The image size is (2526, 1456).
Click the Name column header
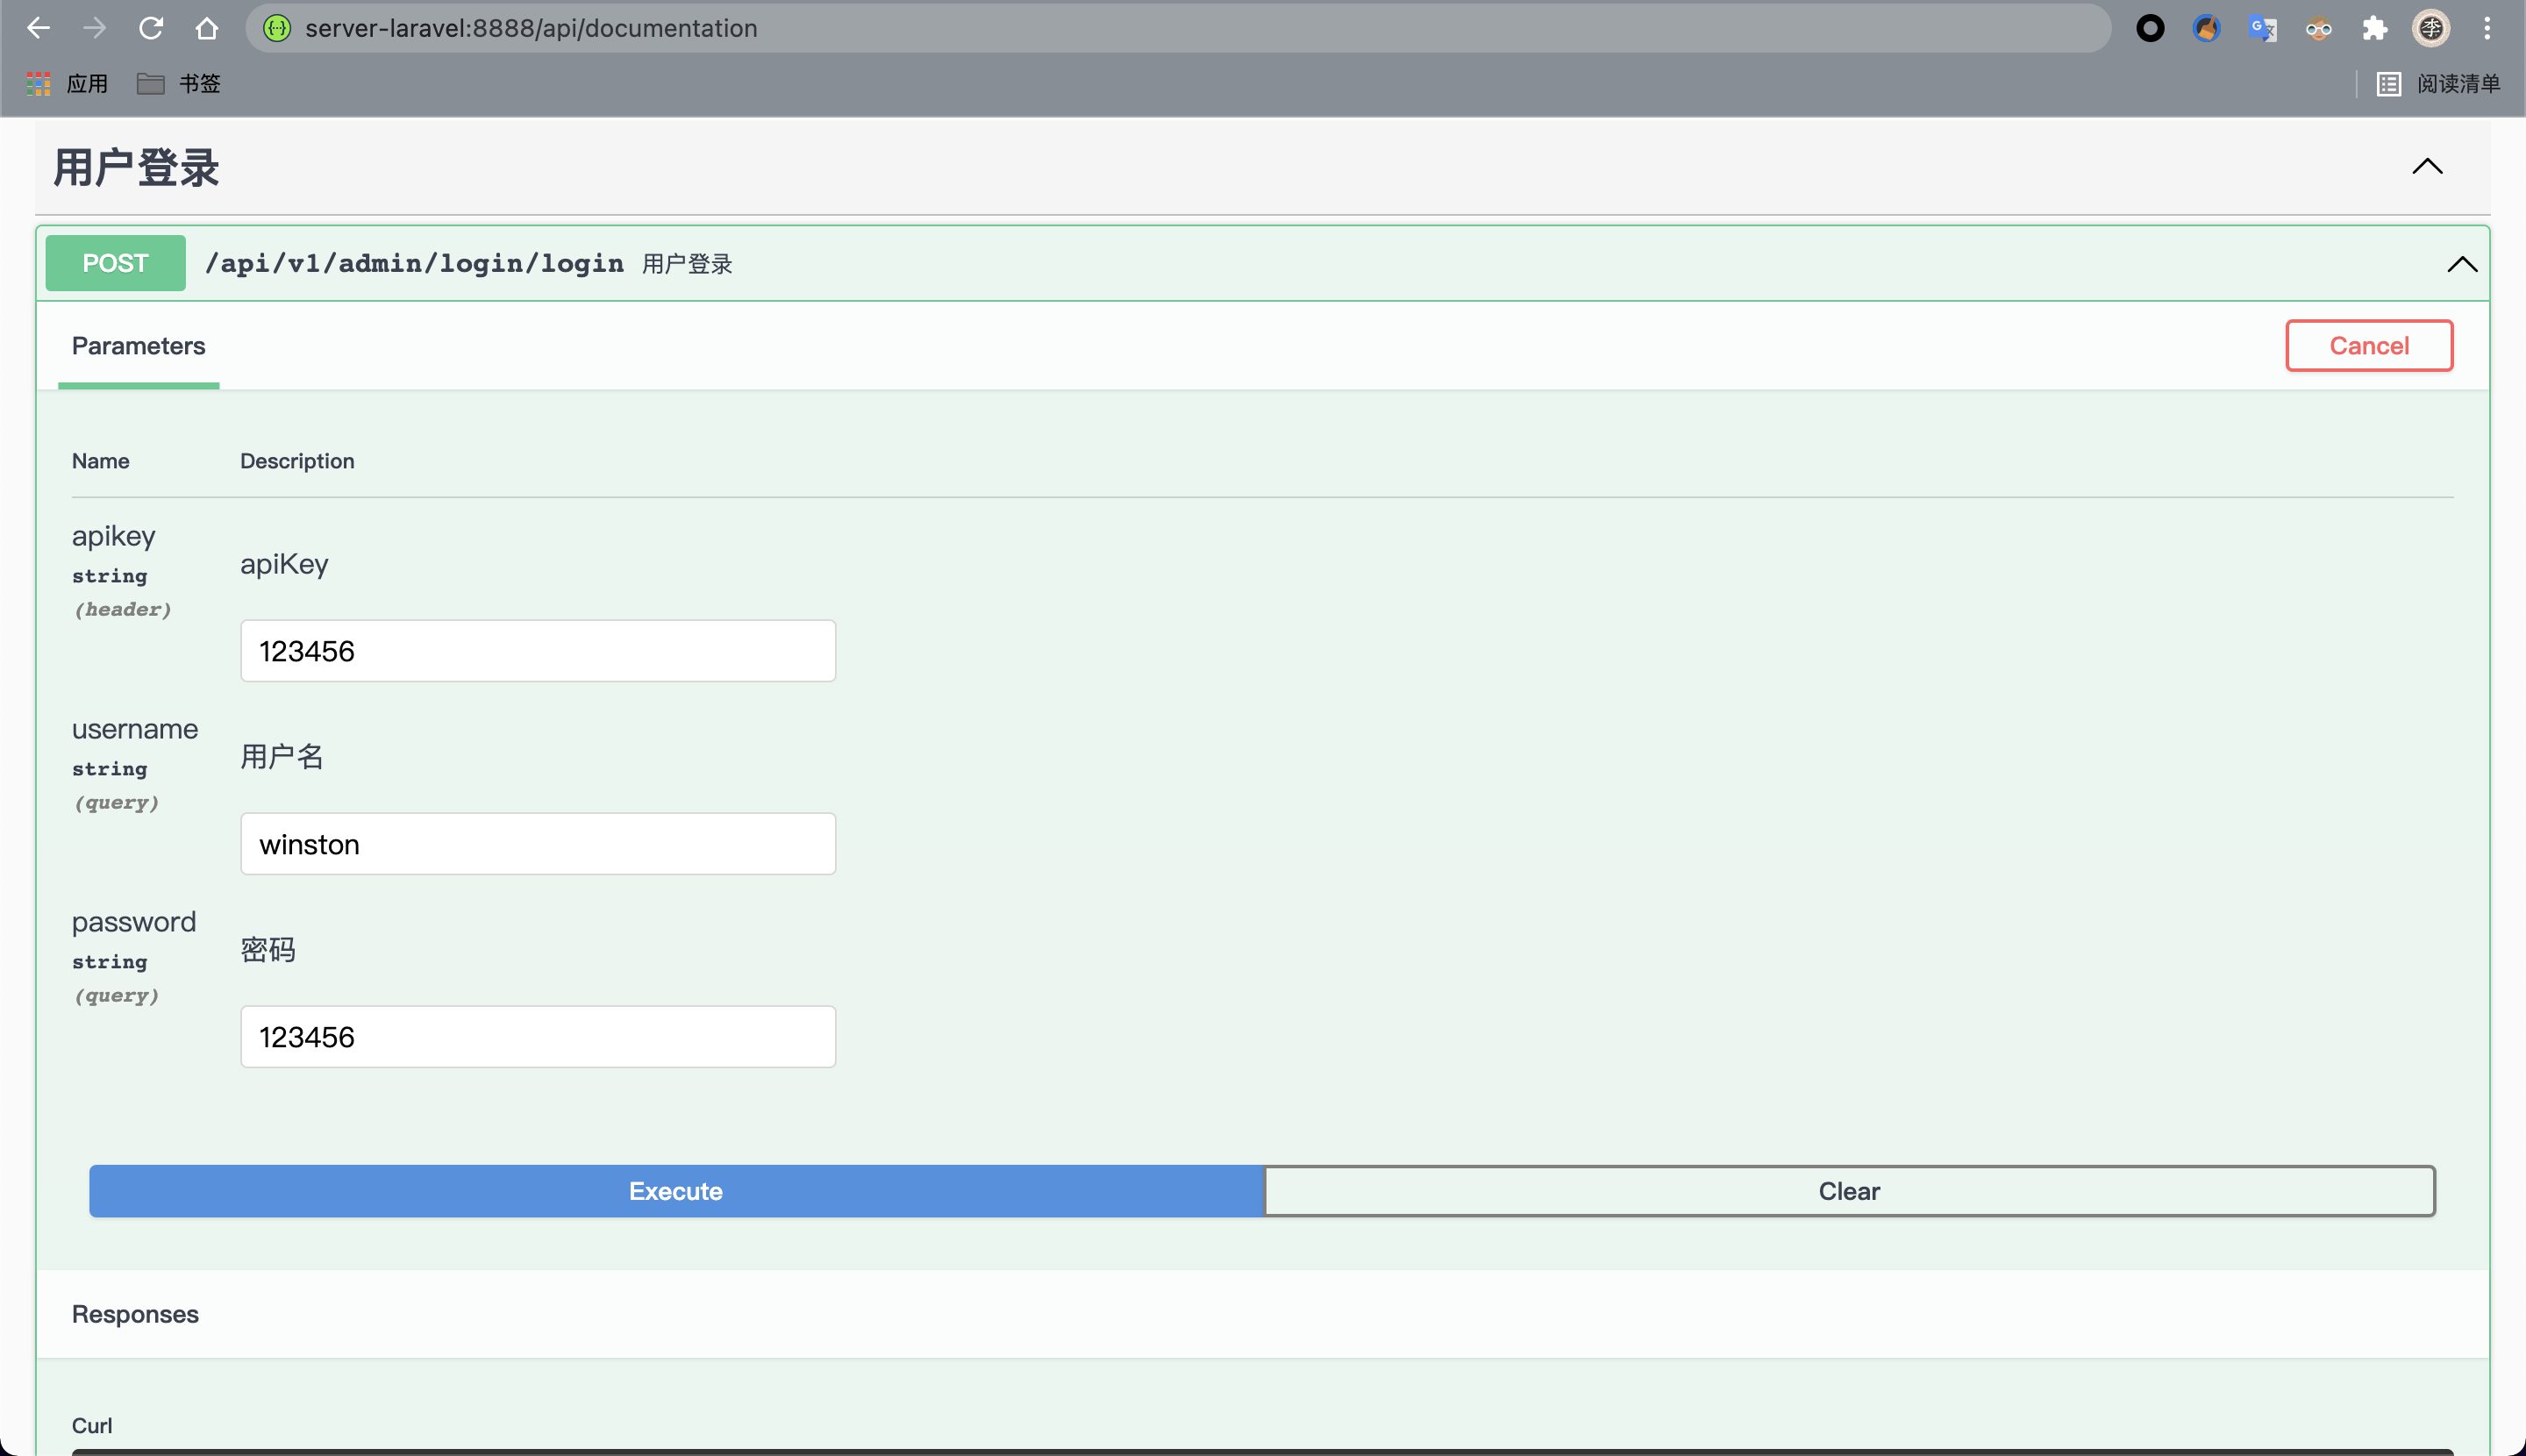coord(101,461)
